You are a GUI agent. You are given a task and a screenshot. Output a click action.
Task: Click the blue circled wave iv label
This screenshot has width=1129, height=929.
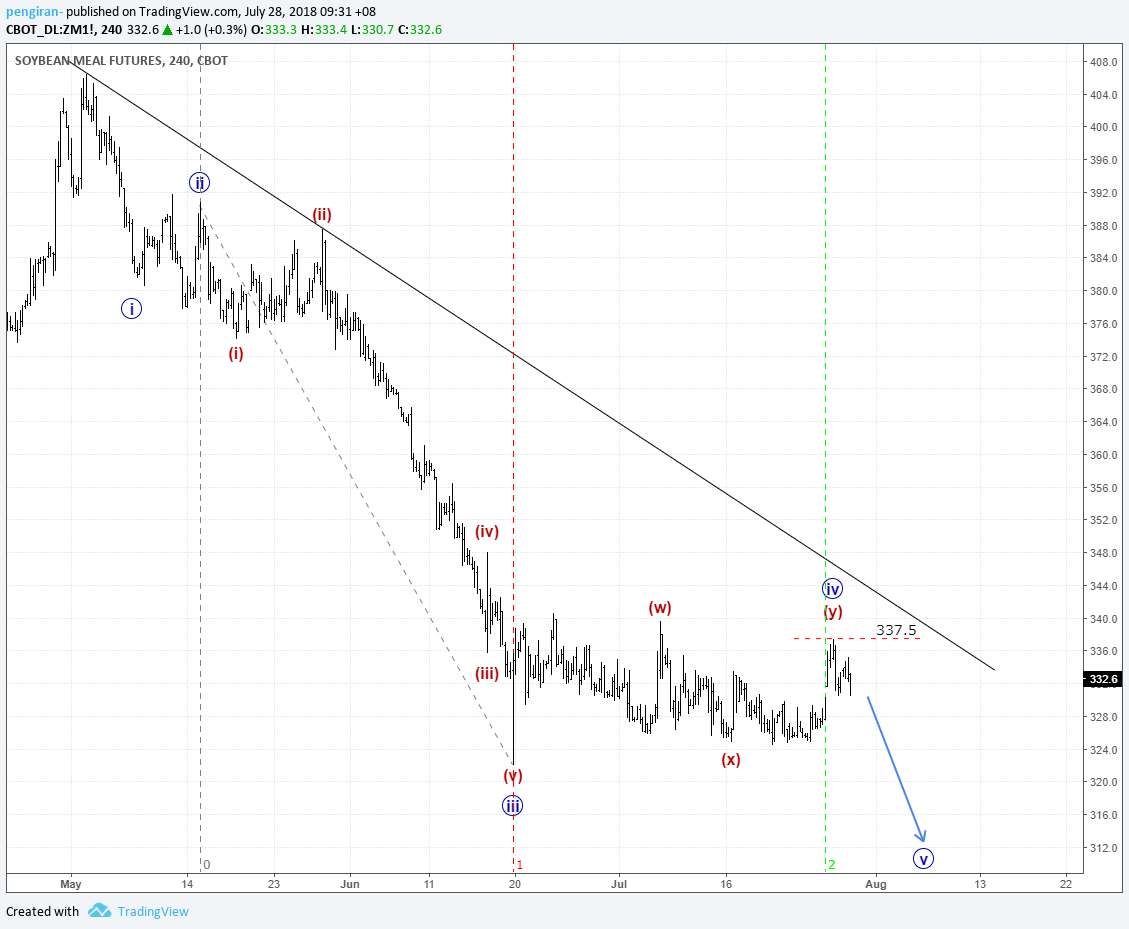[x=832, y=589]
